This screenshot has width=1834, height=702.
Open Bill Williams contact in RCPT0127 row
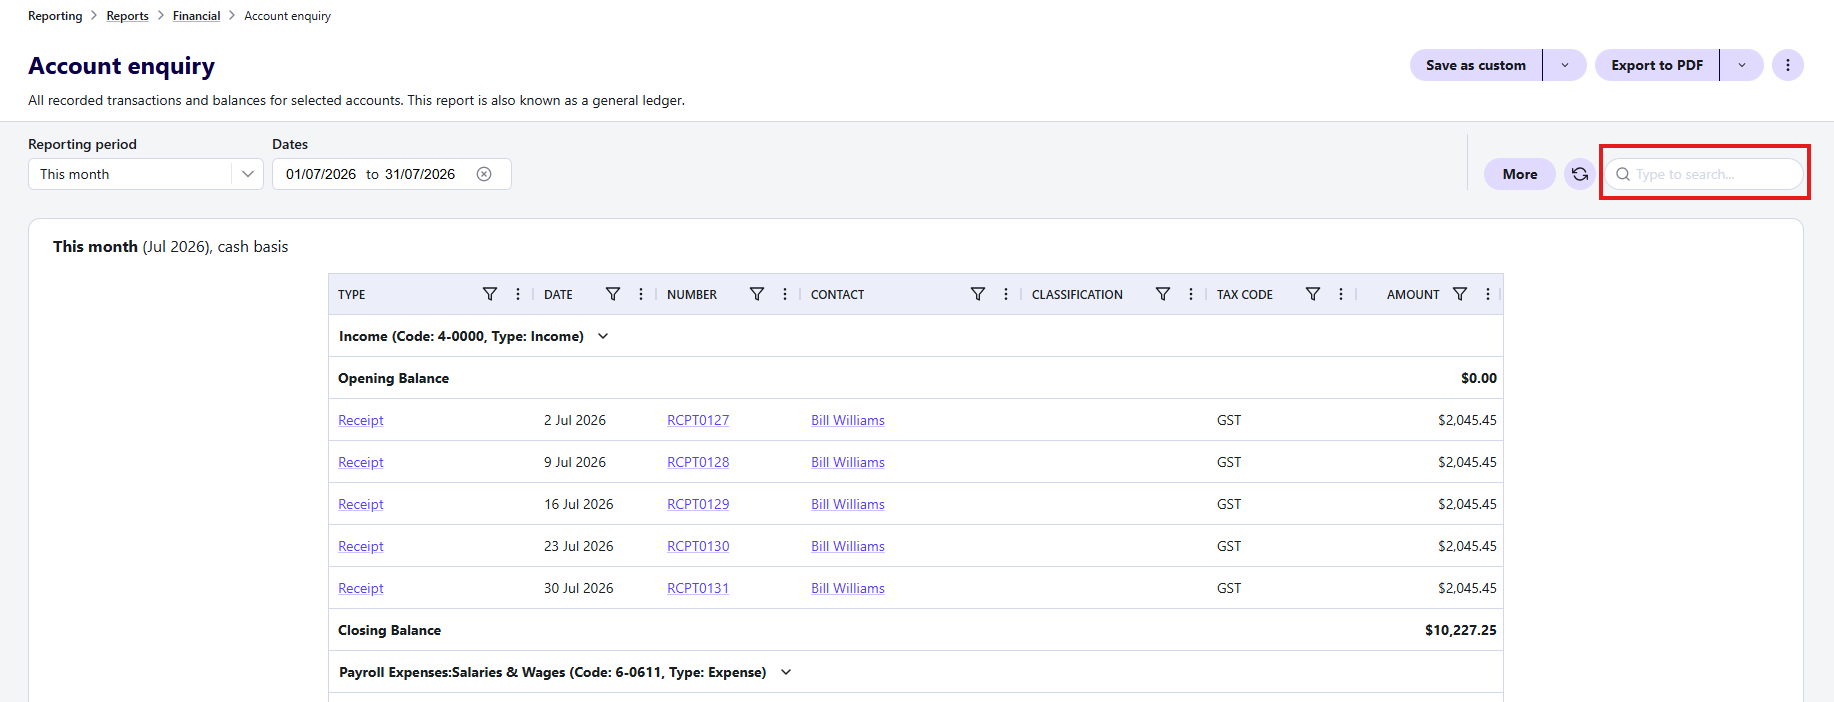coord(848,420)
